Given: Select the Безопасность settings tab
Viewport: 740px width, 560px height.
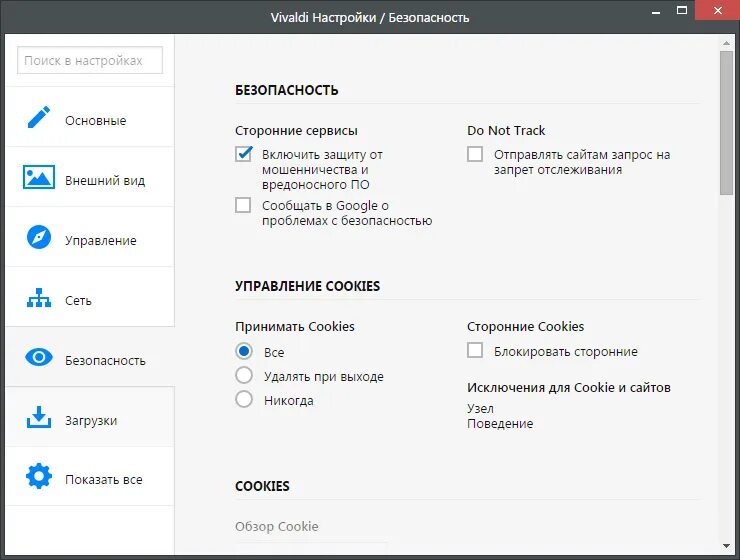Looking at the screenshot, I should 90,357.
